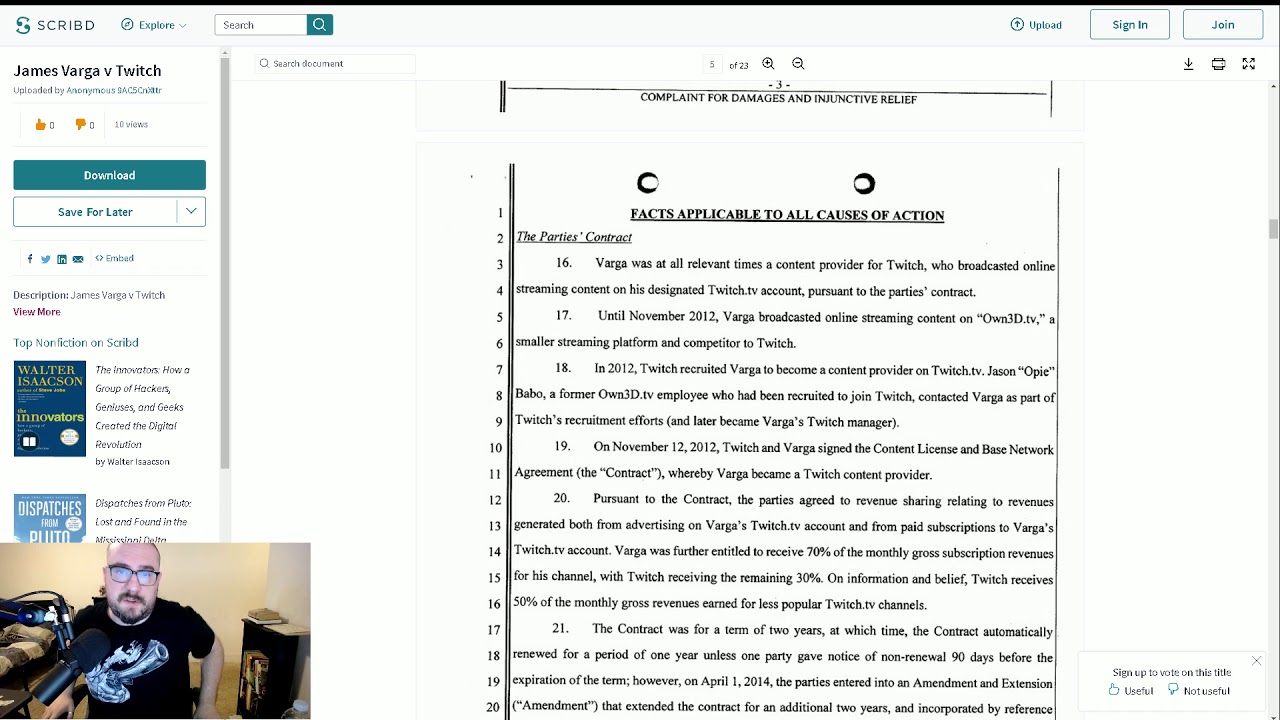Open Dispatches from Pluto book thumbnail
The height and width of the screenshot is (720, 1280).
(x=50, y=518)
